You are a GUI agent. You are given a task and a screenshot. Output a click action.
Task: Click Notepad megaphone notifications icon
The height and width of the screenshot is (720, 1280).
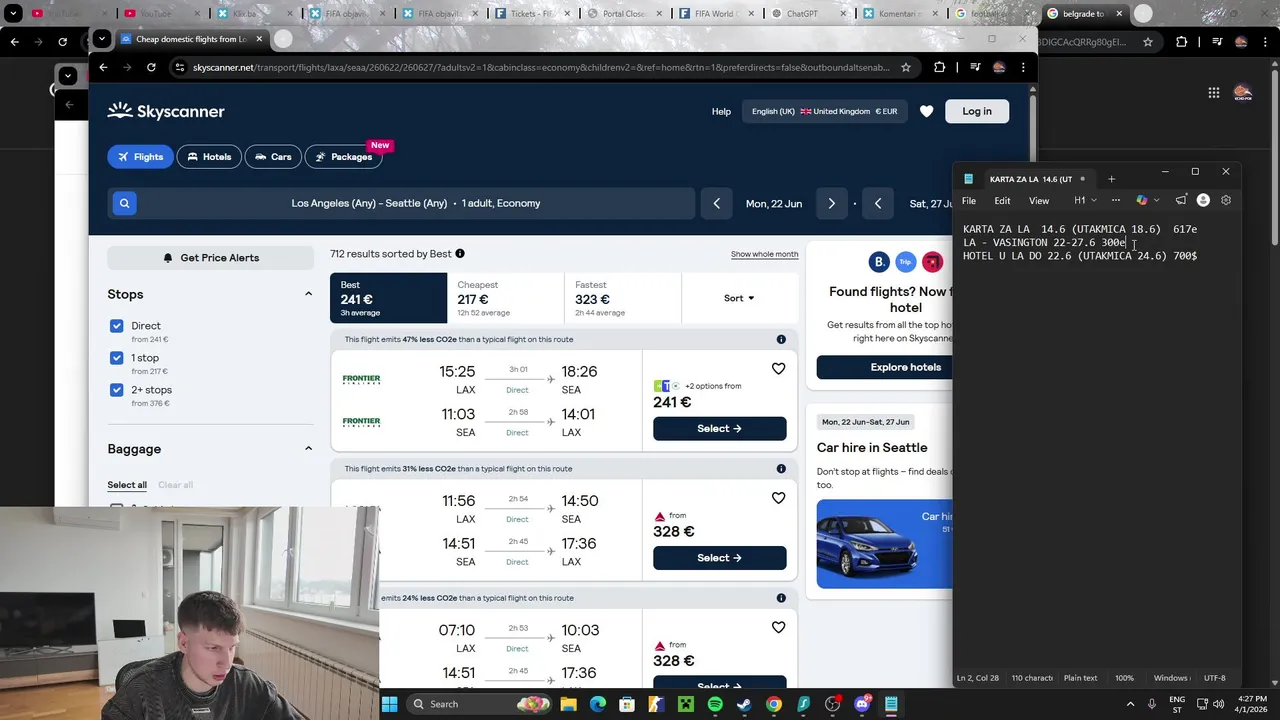click(1181, 200)
